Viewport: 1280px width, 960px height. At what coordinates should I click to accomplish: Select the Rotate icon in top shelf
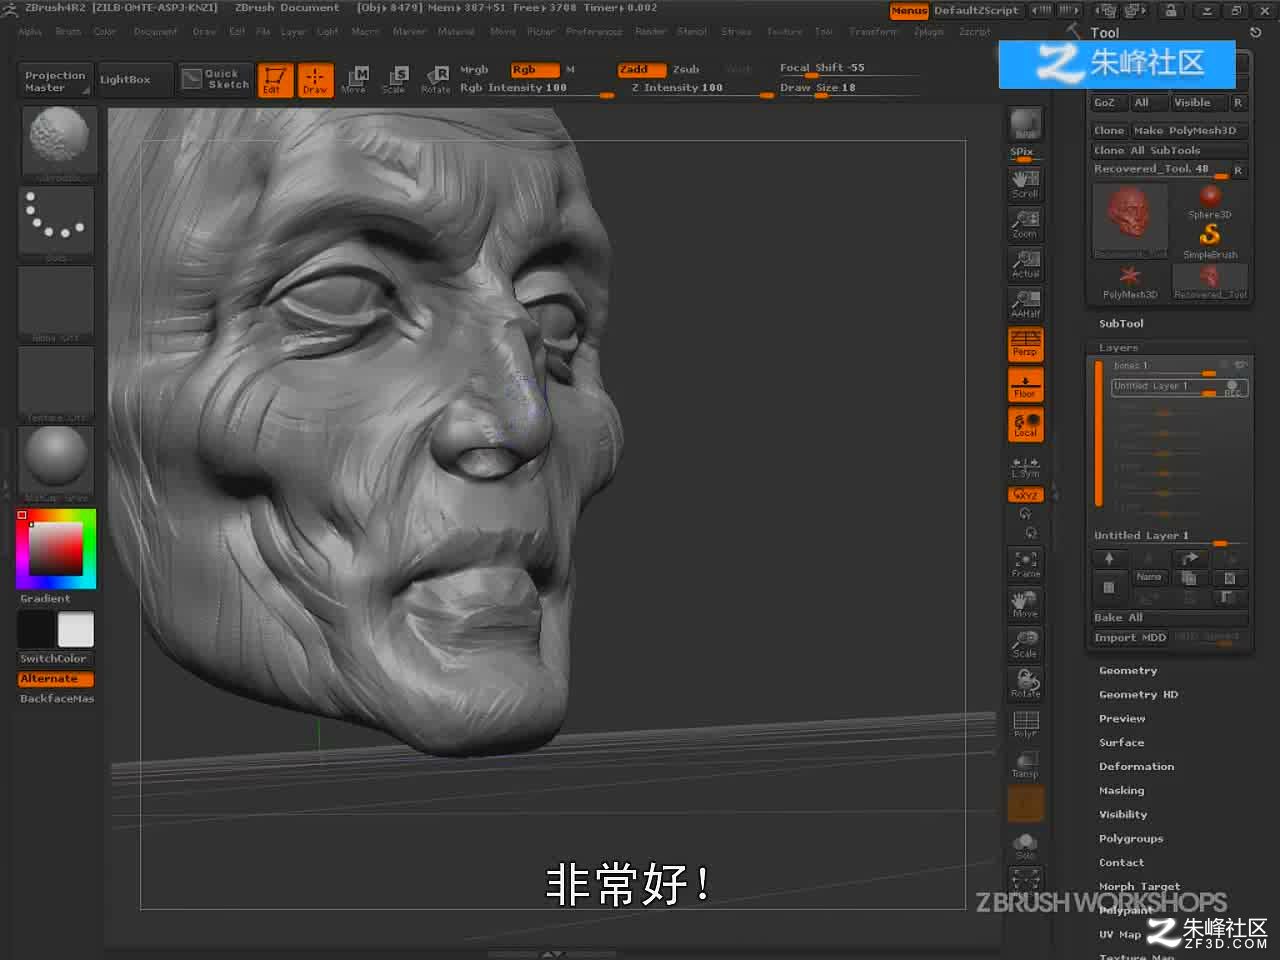click(x=435, y=79)
